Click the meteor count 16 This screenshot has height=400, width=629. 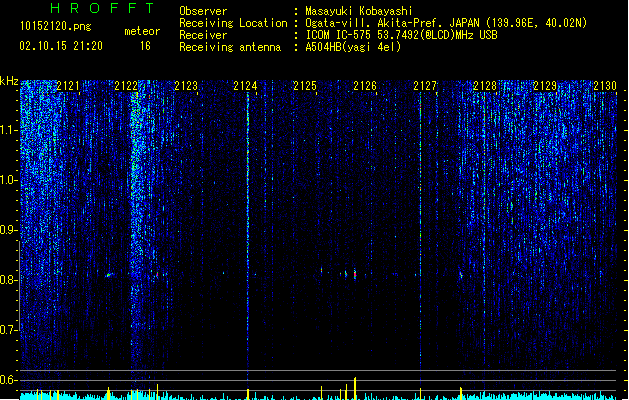pos(145,46)
